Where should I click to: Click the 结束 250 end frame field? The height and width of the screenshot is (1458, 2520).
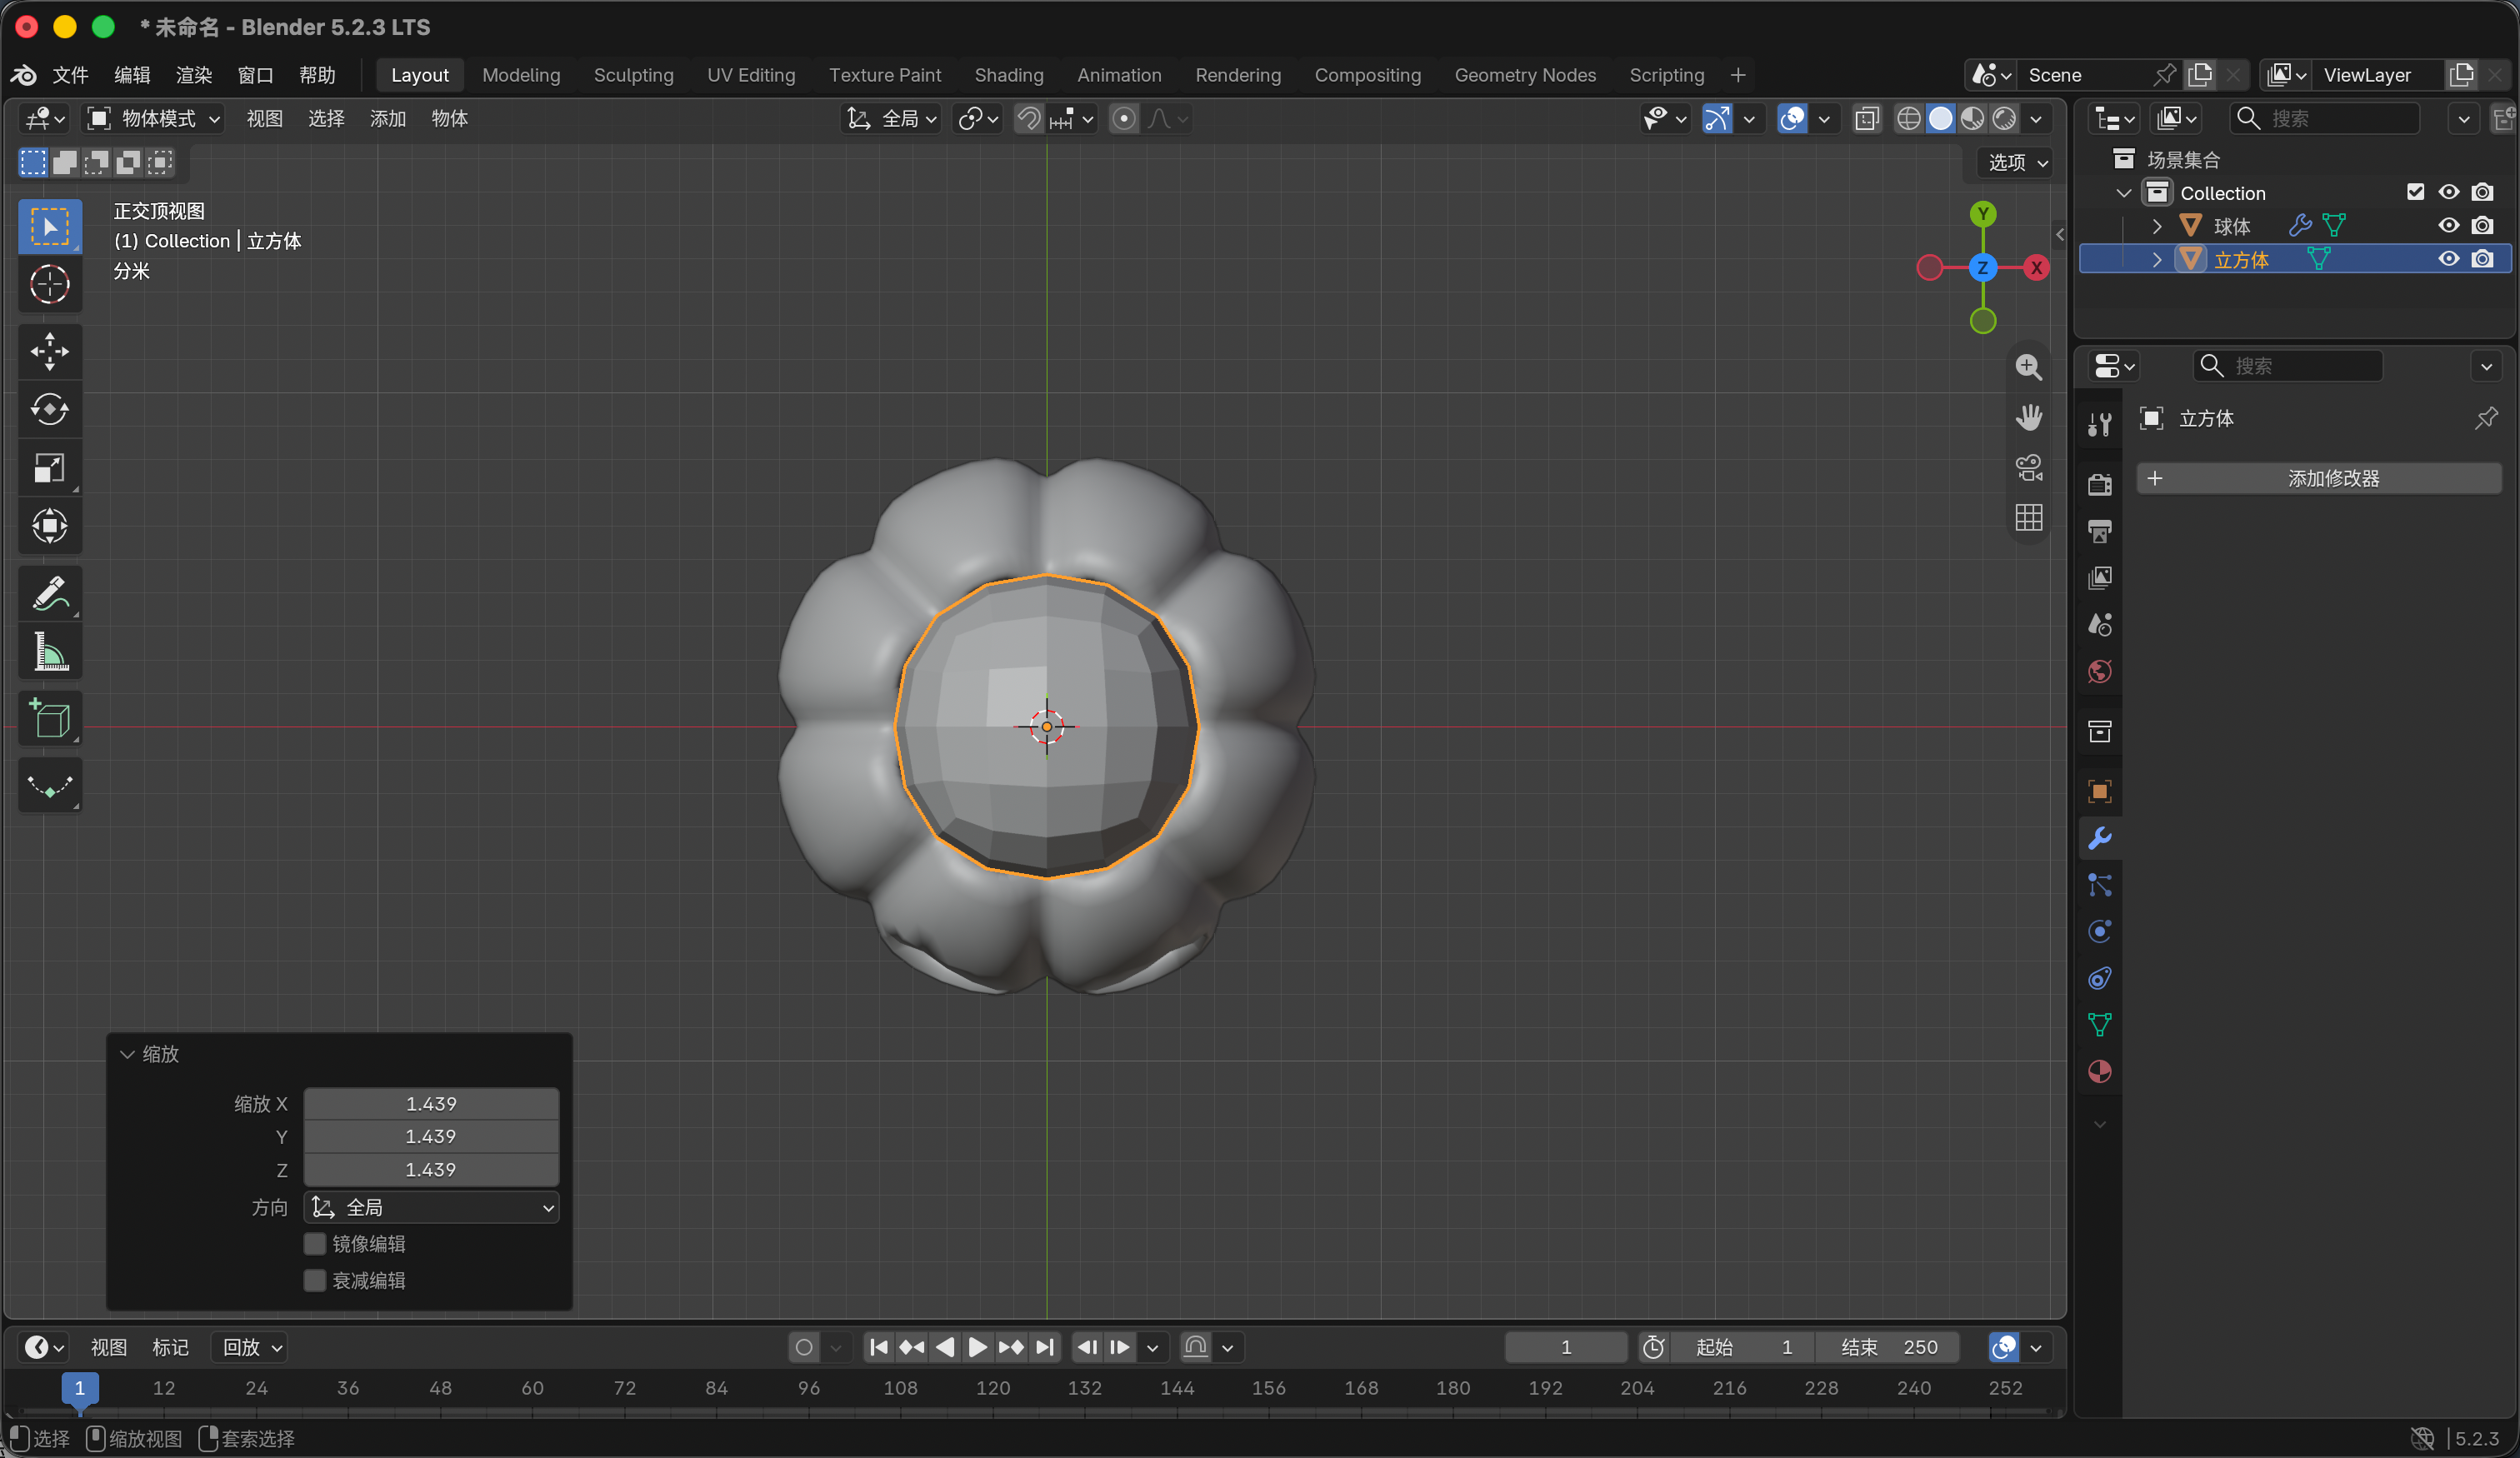1887,1348
